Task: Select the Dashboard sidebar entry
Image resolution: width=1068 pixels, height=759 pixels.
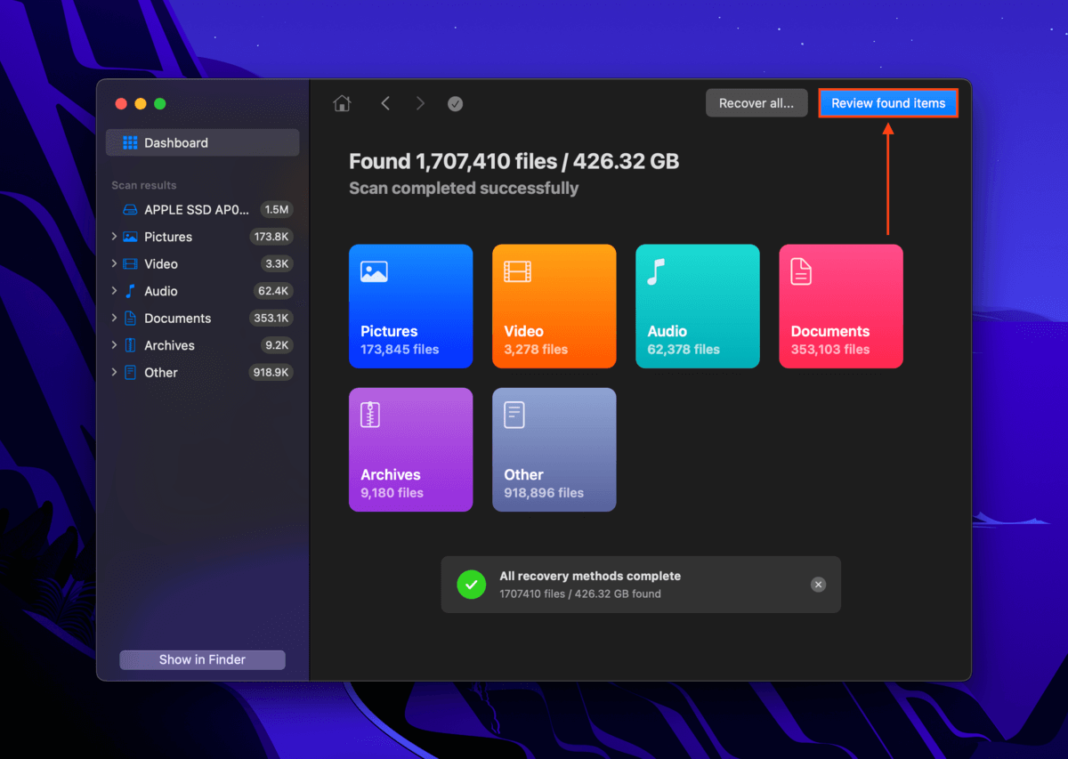Action: click(x=202, y=142)
